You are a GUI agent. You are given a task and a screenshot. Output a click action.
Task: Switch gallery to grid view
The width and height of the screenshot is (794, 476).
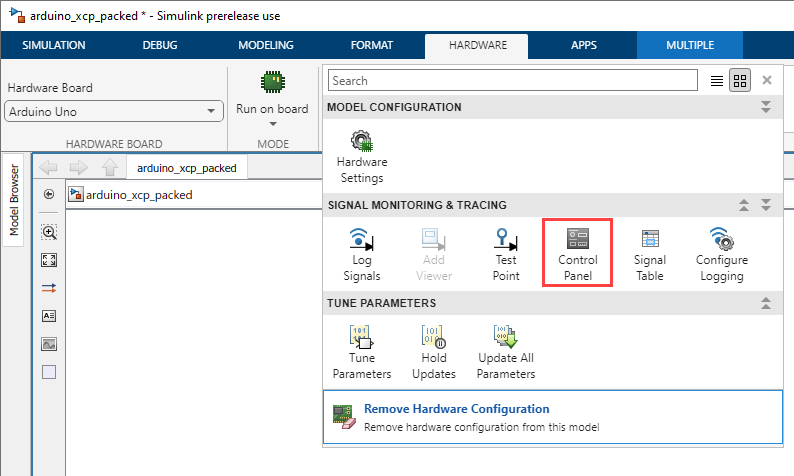coord(740,81)
